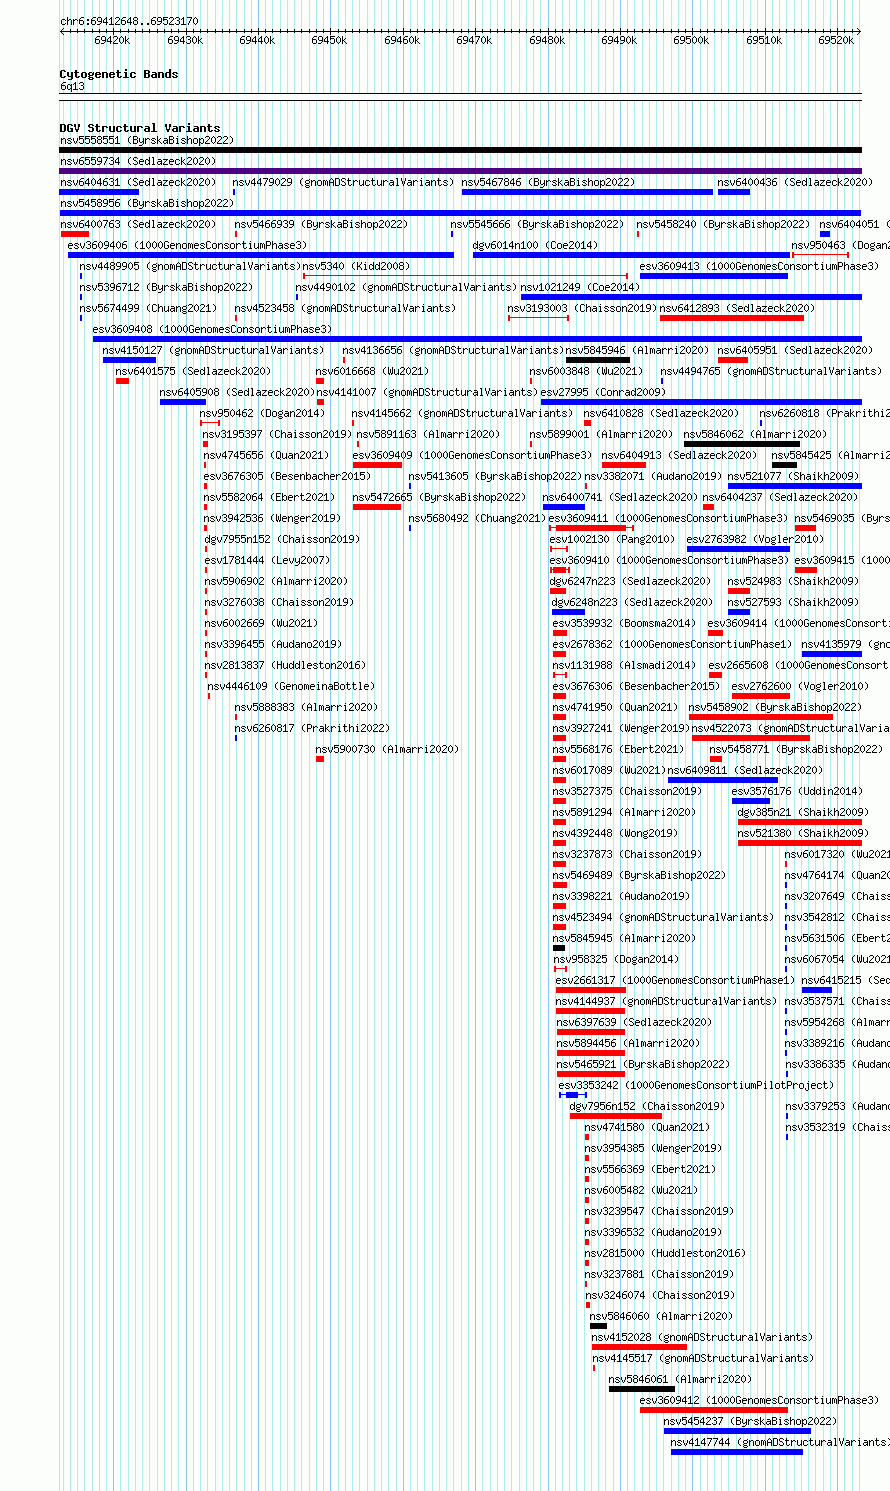The height and width of the screenshot is (1491, 890).
Task: Open variant nsv5558551 (ByrskaBishop2022)
Action: [x=146, y=141]
